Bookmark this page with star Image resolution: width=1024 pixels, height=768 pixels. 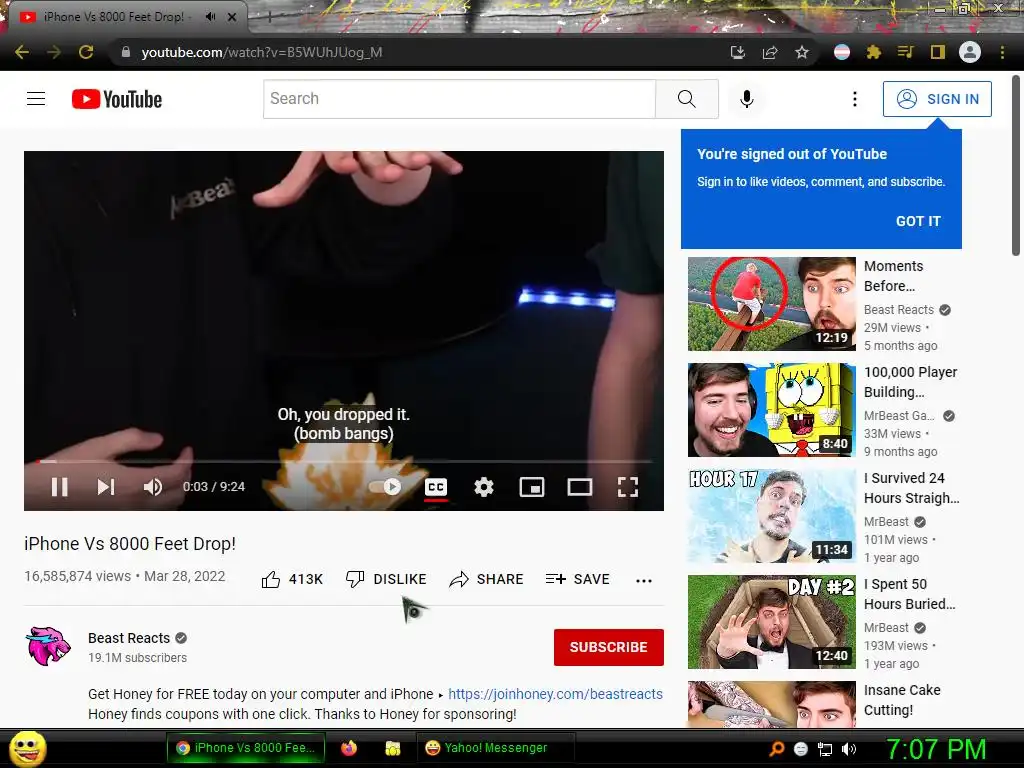coord(802,52)
